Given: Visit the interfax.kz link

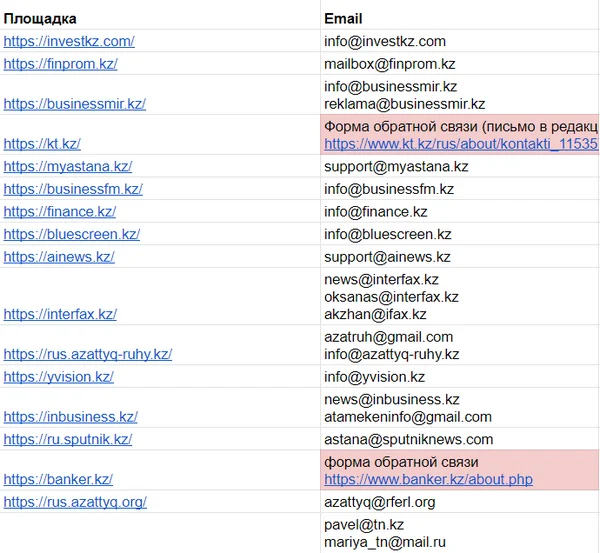Looking at the screenshot, I should pyautogui.click(x=60, y=314).
